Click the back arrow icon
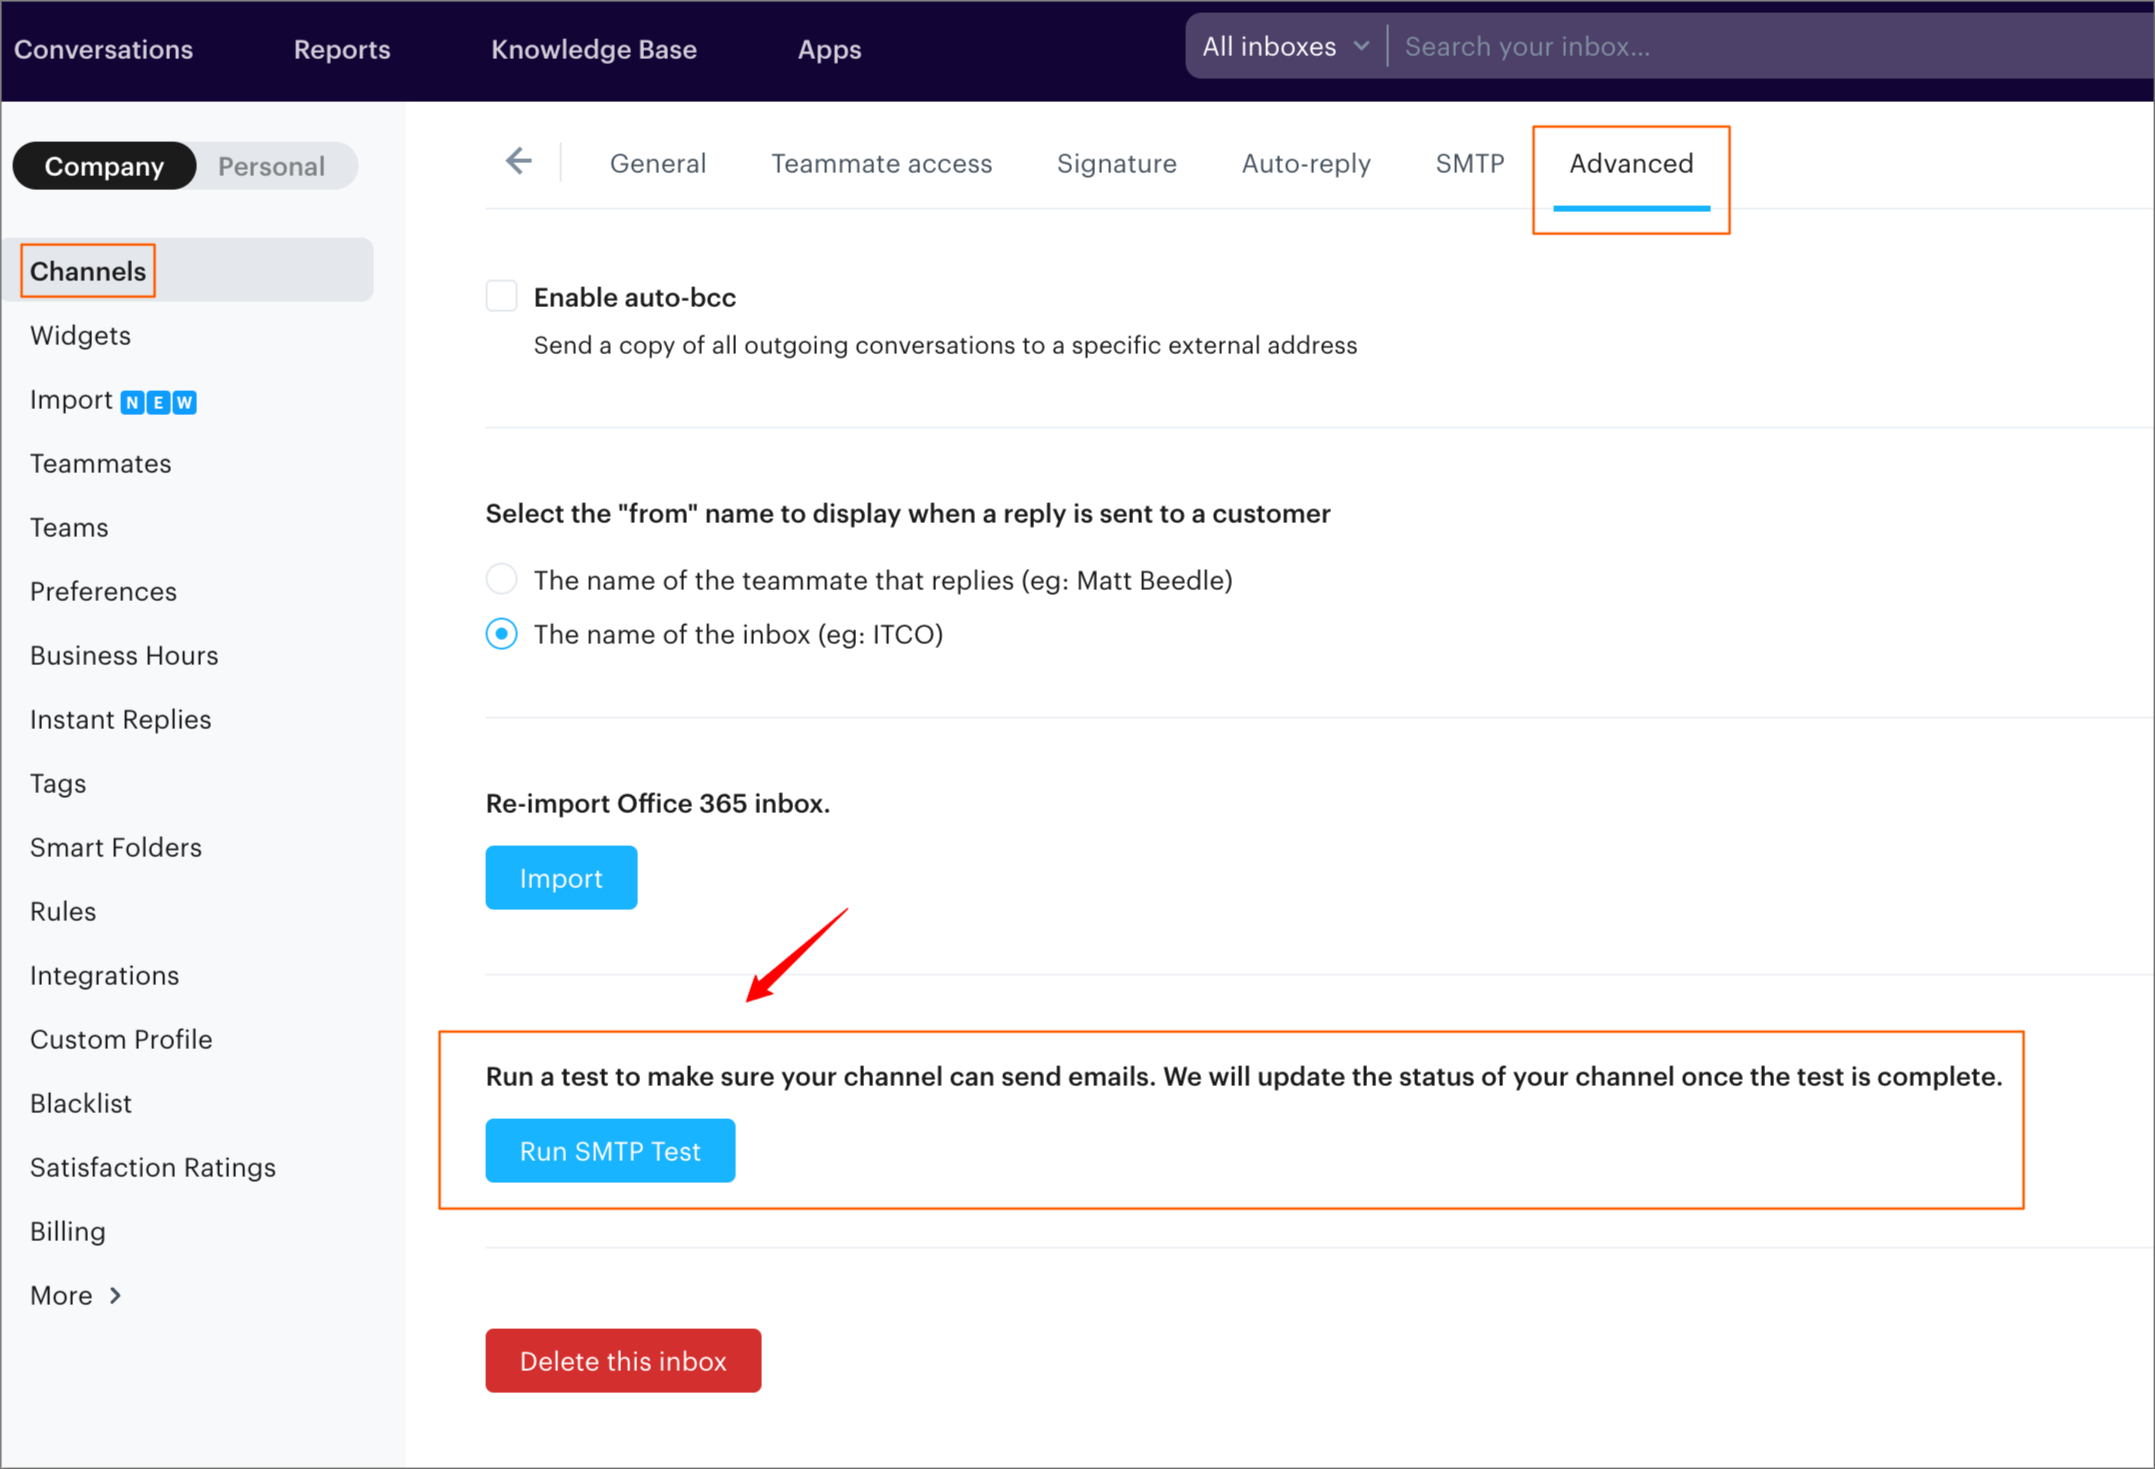Image resolution: width=2155 pixels, height=1469 pixels. click(518, 161)
